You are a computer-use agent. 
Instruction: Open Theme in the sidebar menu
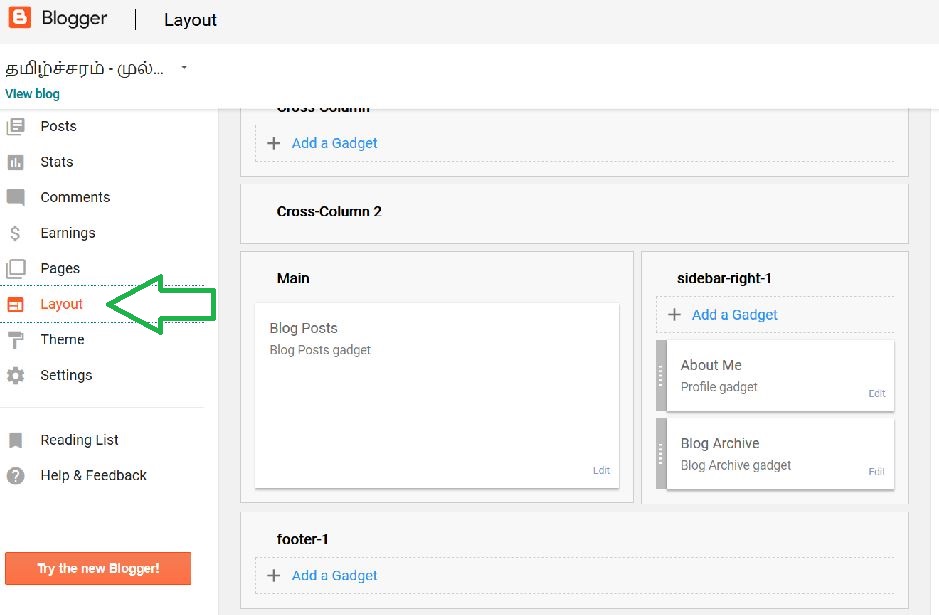point(62,340)
